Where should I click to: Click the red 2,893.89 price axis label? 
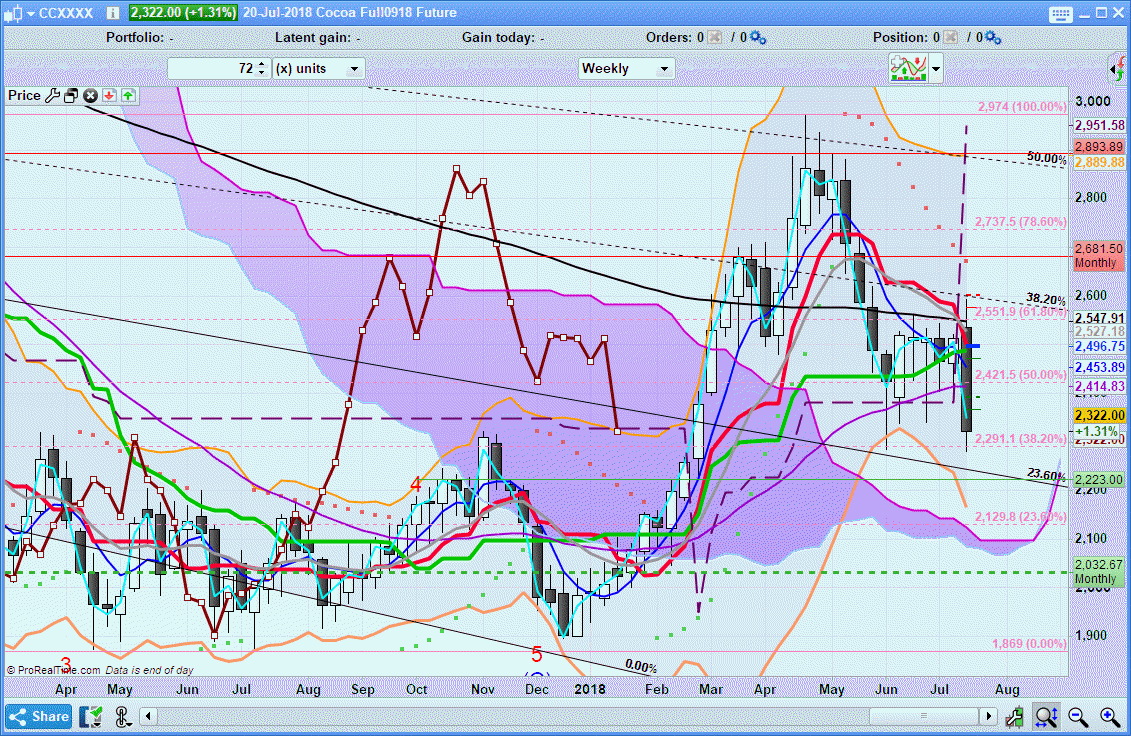[x=1099, y=146]
